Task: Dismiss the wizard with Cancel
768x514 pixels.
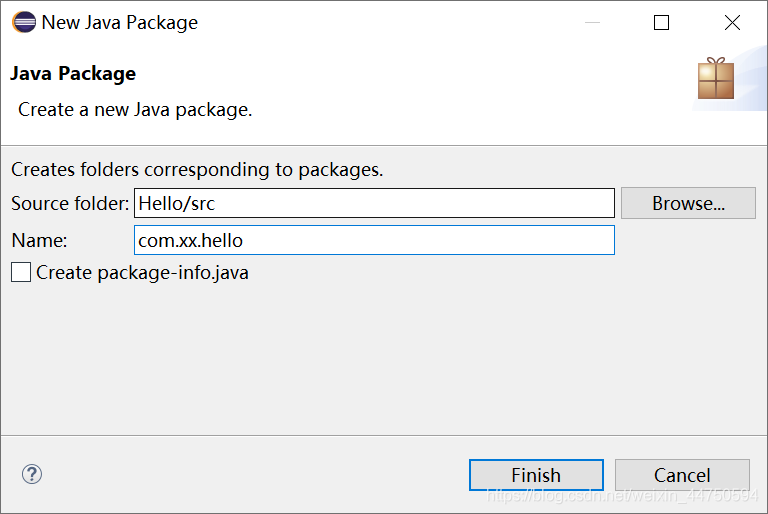Action: pyautogui.click(x=682, y=475)
